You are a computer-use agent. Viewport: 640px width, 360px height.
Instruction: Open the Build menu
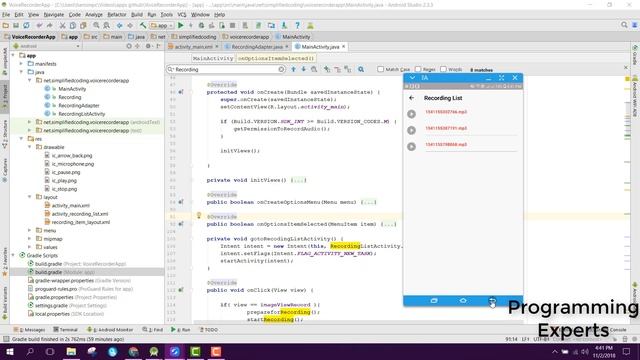(x=137, y=15)
